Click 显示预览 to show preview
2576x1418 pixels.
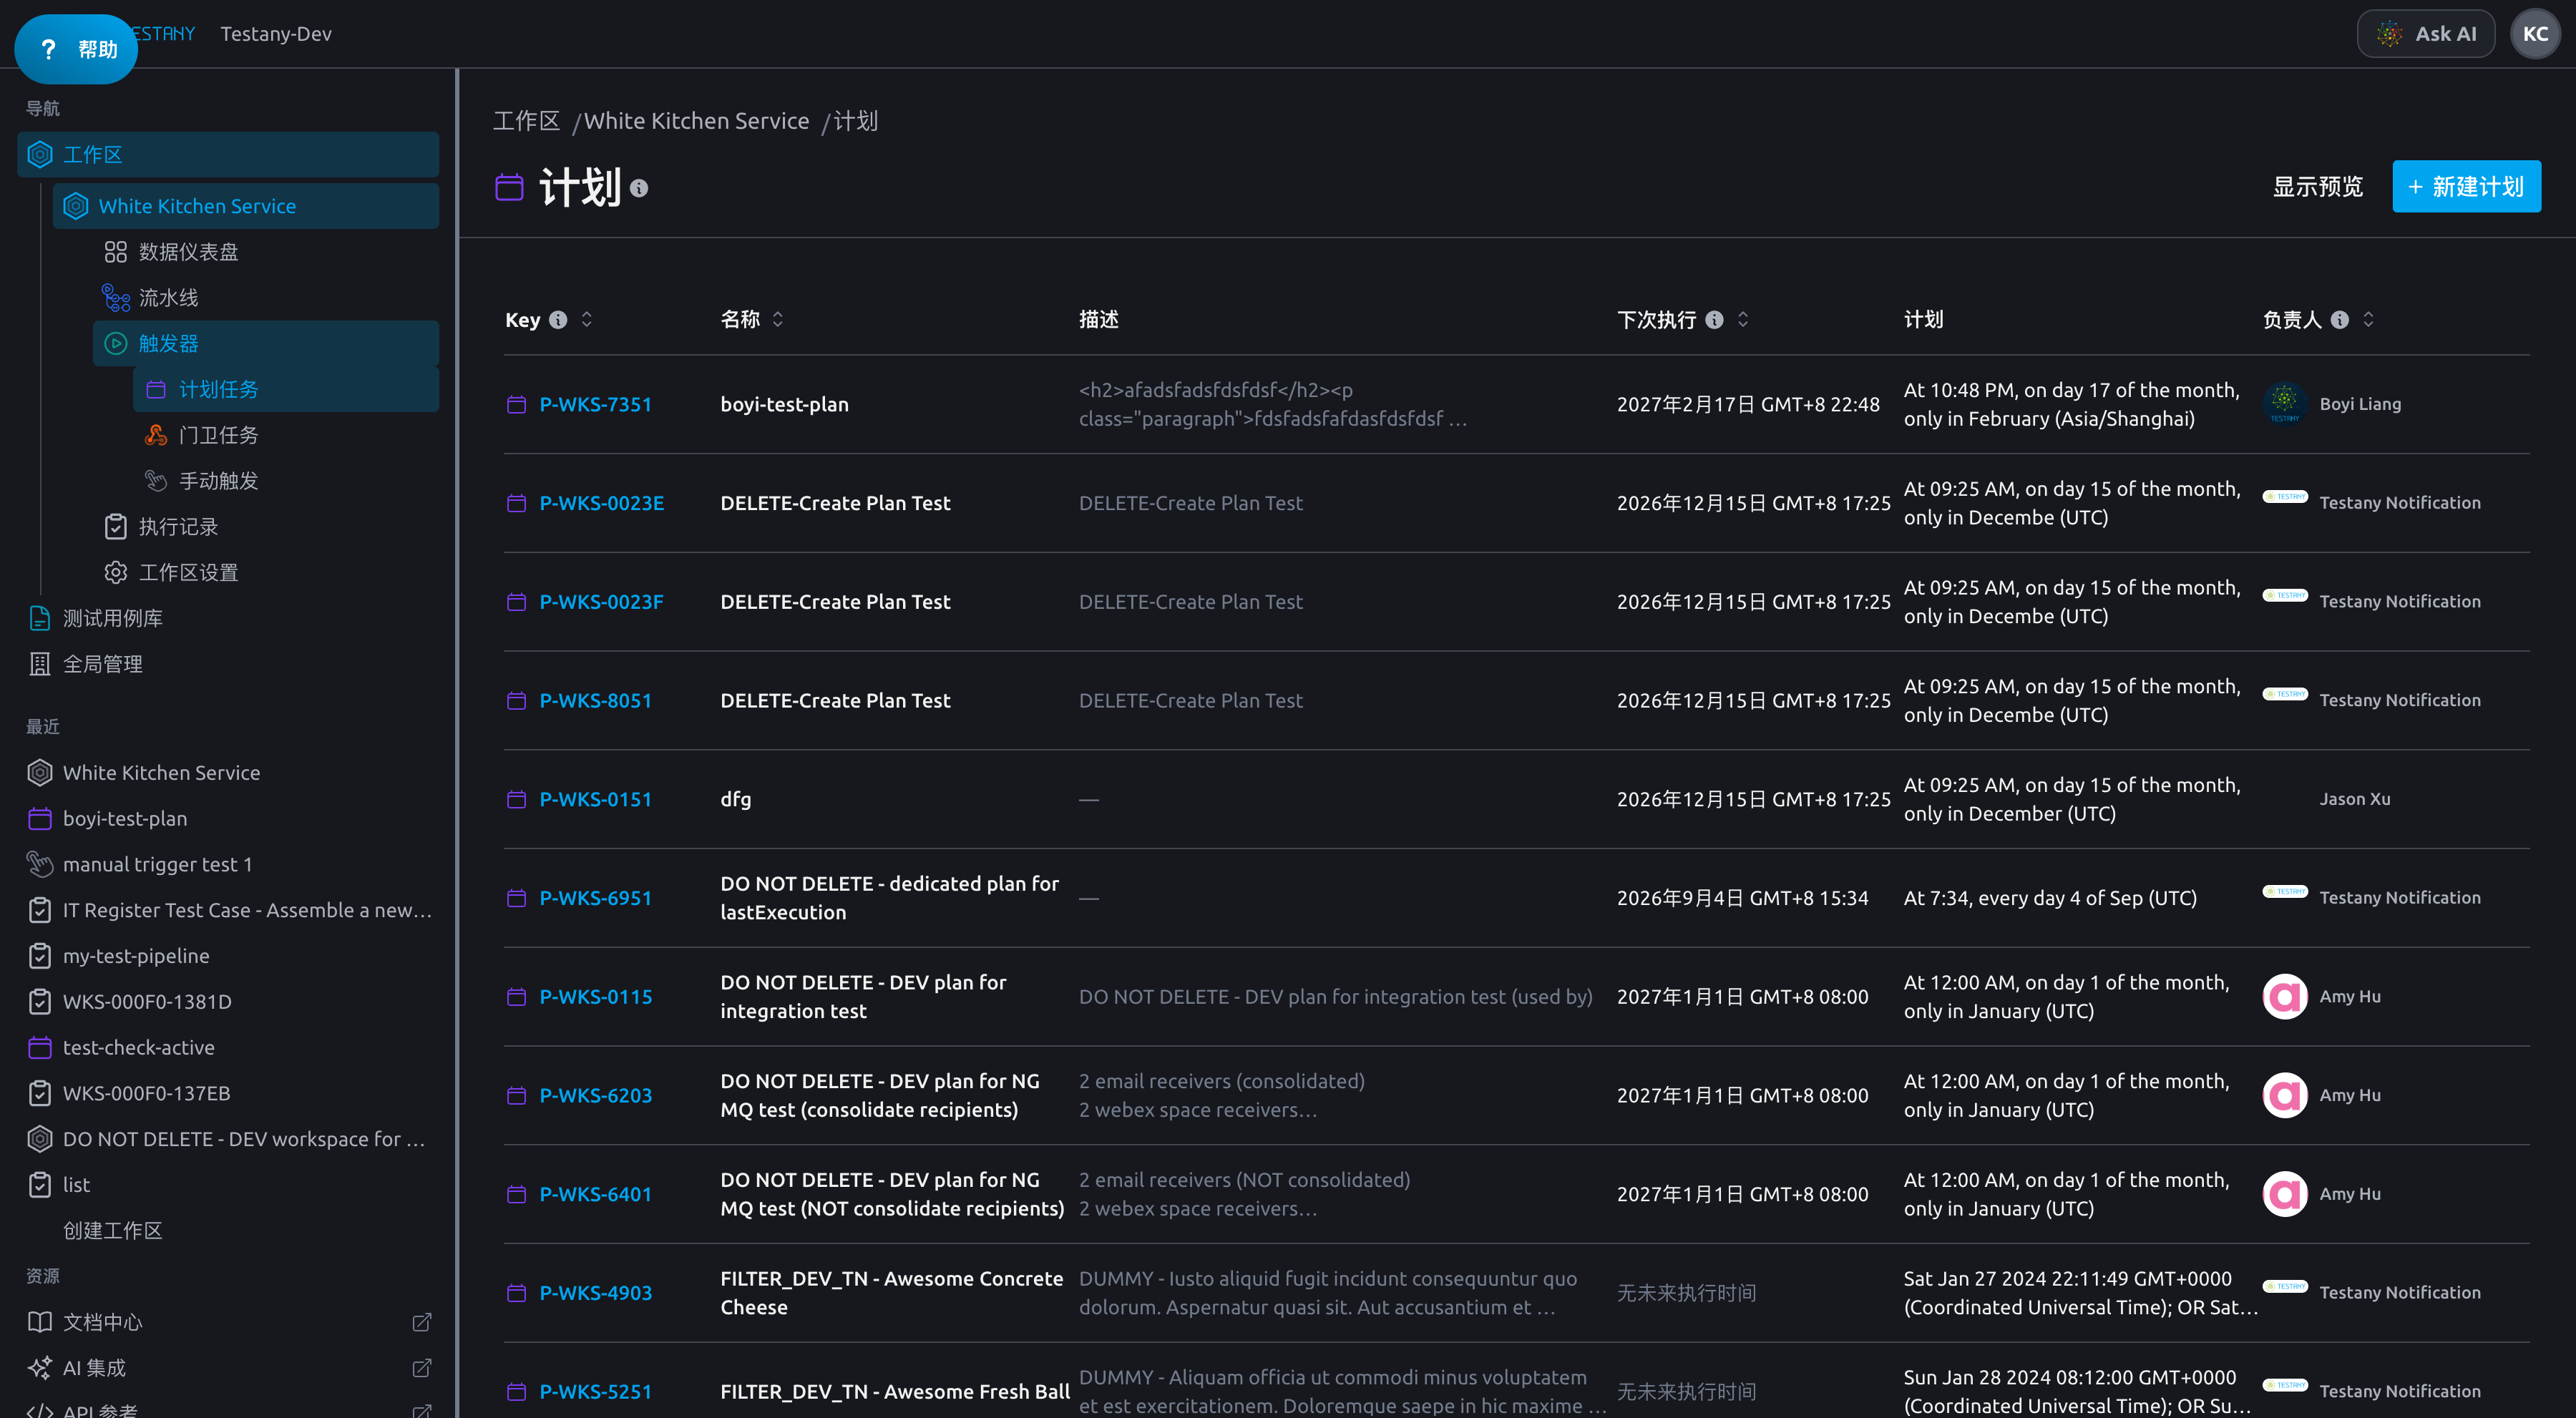(x=2317, y=187)
